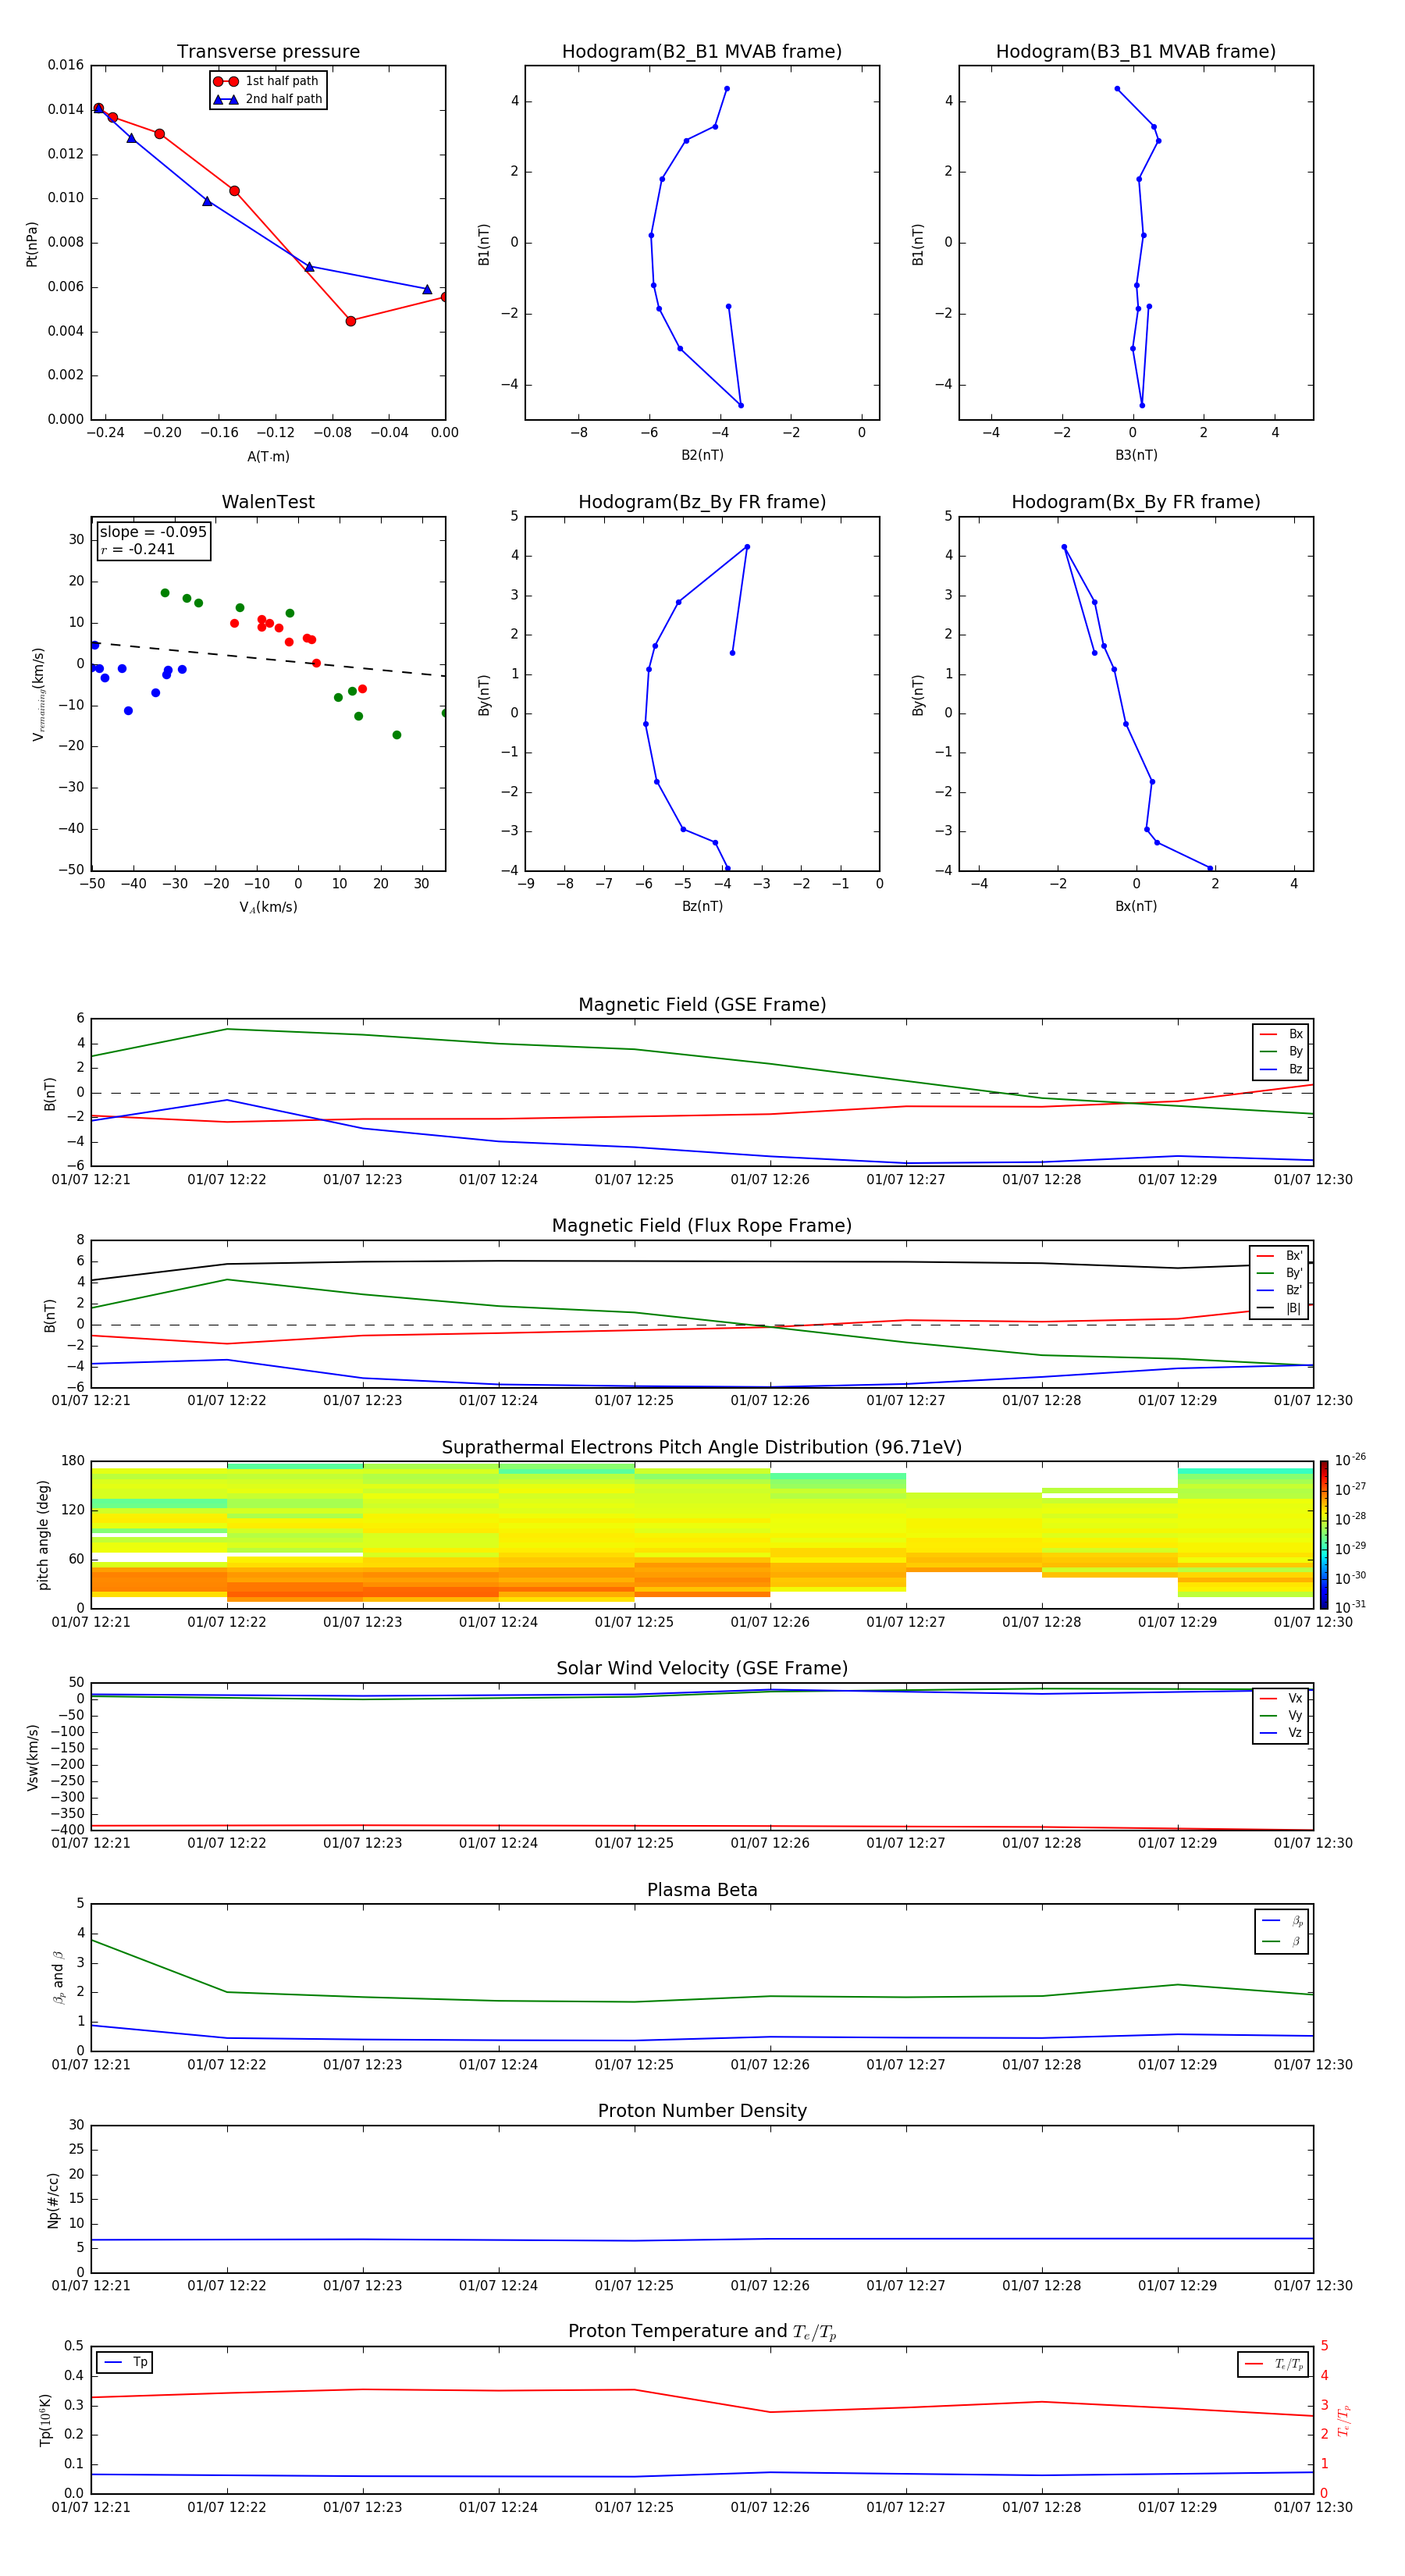Select '|B|' in Flux Rope Frame legend
This screenshot has width=1405, height=2576.
pyautogui.click(x=1280, y=1308)
